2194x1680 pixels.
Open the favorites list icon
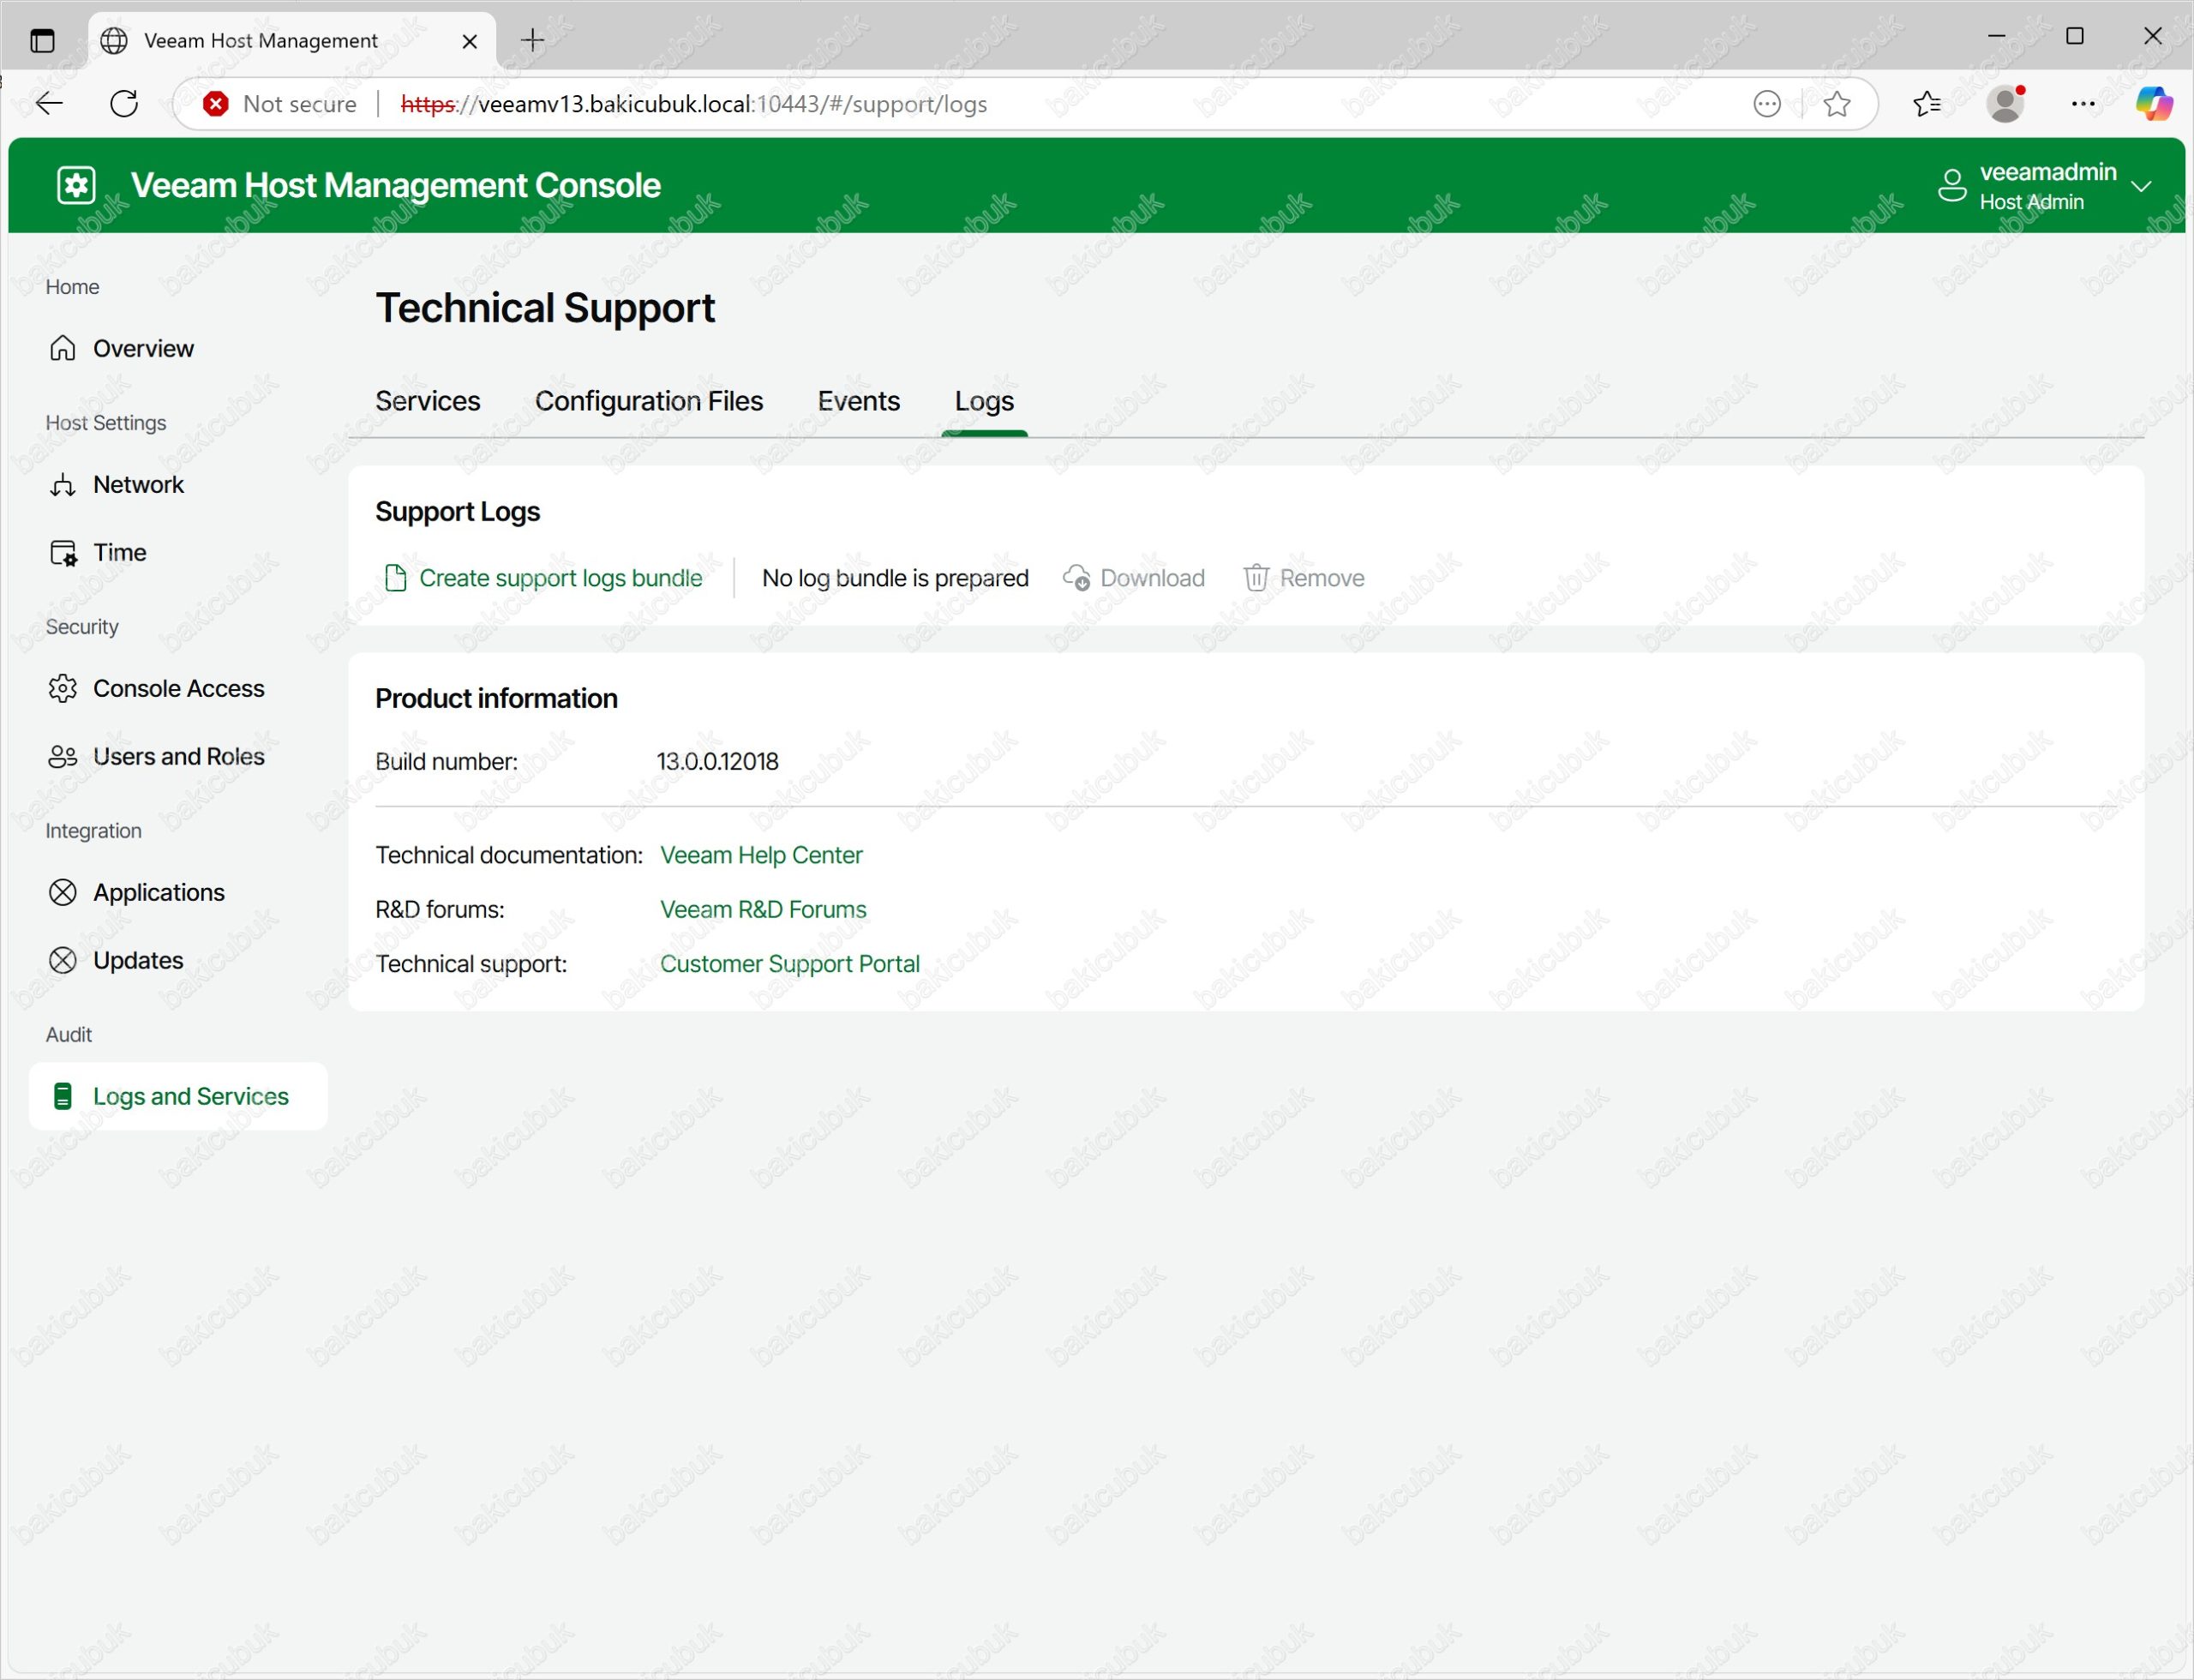[1927, 104]
